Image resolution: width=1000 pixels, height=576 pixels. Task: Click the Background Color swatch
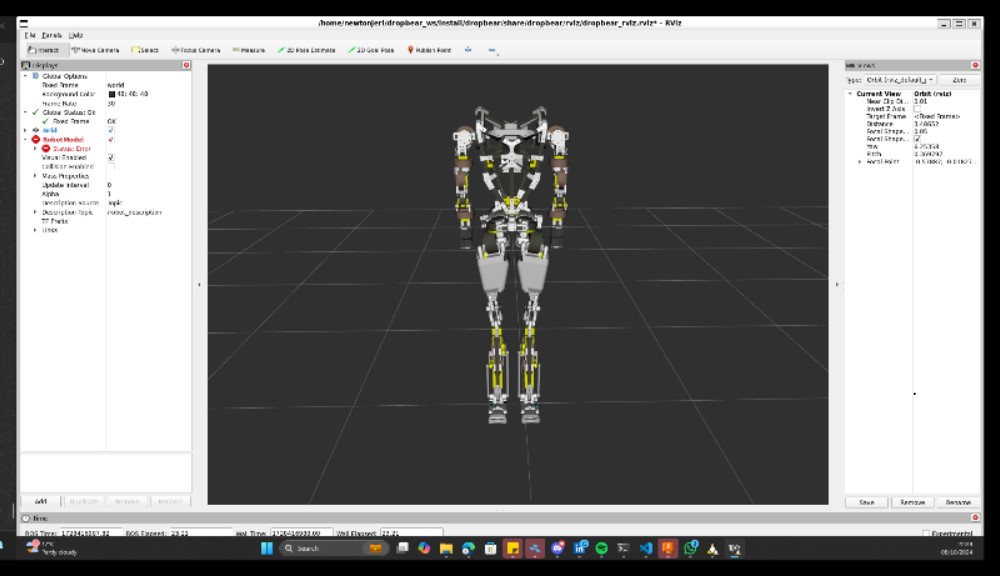(x=112, y=94)
